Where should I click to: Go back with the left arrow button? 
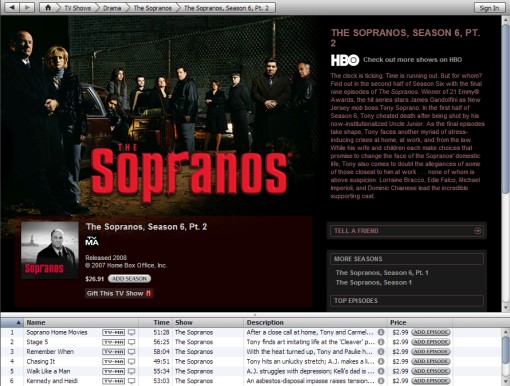(x=12, y=7)
